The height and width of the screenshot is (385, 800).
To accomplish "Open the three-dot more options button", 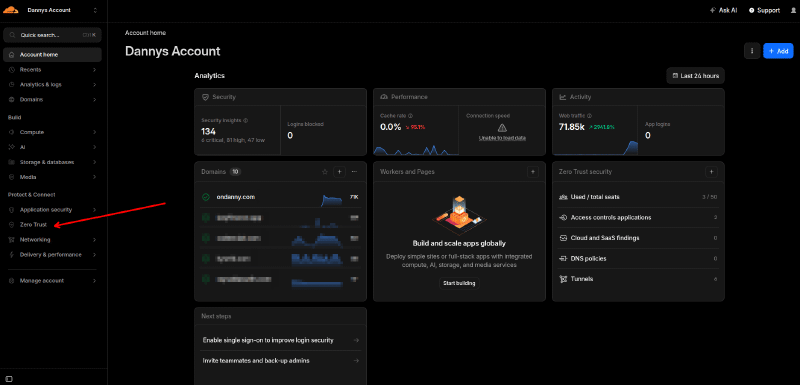I will (752, 51).
